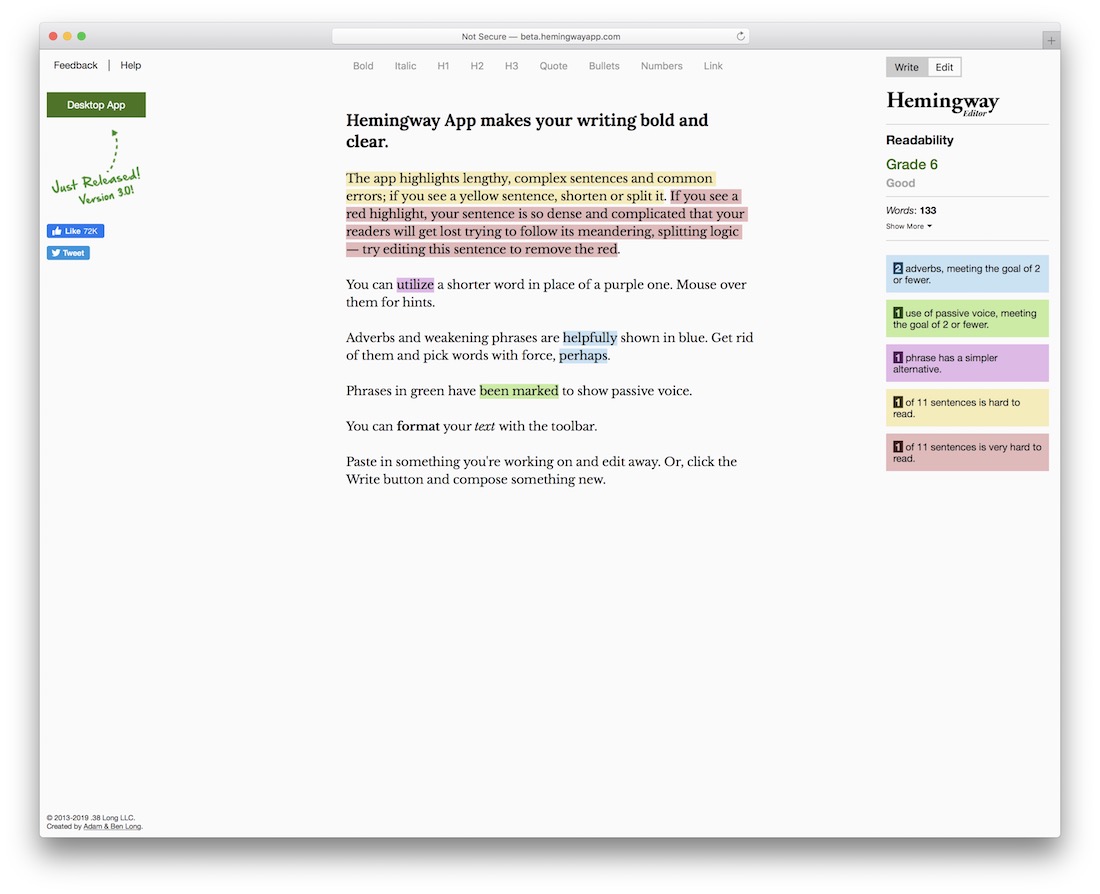
Task: Click the green passive voice summary box
Action: coord(967,319)
